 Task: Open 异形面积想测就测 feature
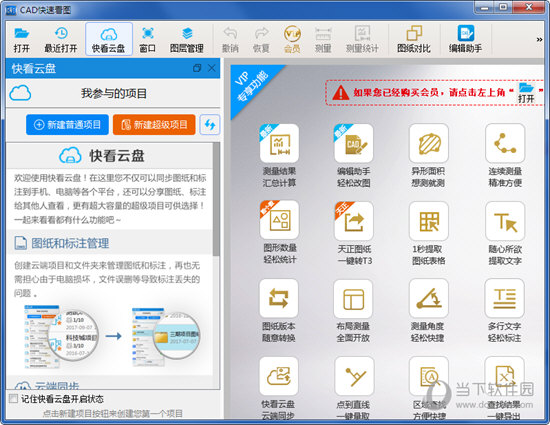pyautogui.click(x=428, y=156)
